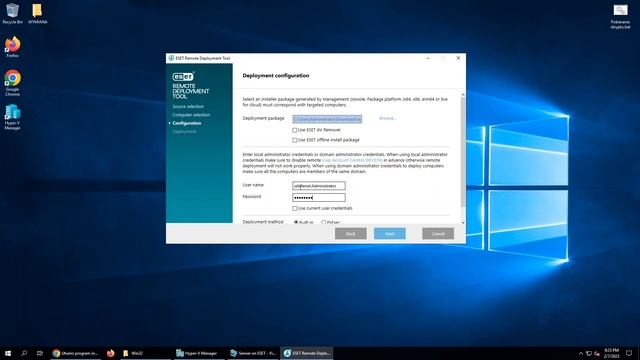
Task: Minimize the ESET Remote Deployment Tool window
Action: tap(428, 58)
